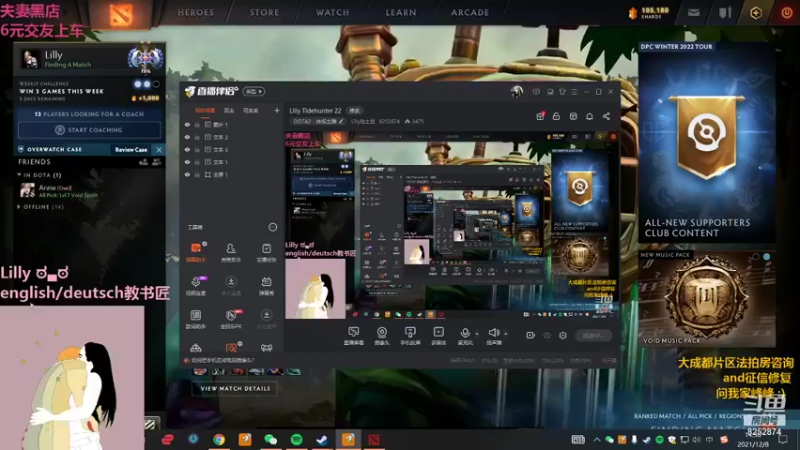Switch to the WATCH tab in Dota

point(332,12)
